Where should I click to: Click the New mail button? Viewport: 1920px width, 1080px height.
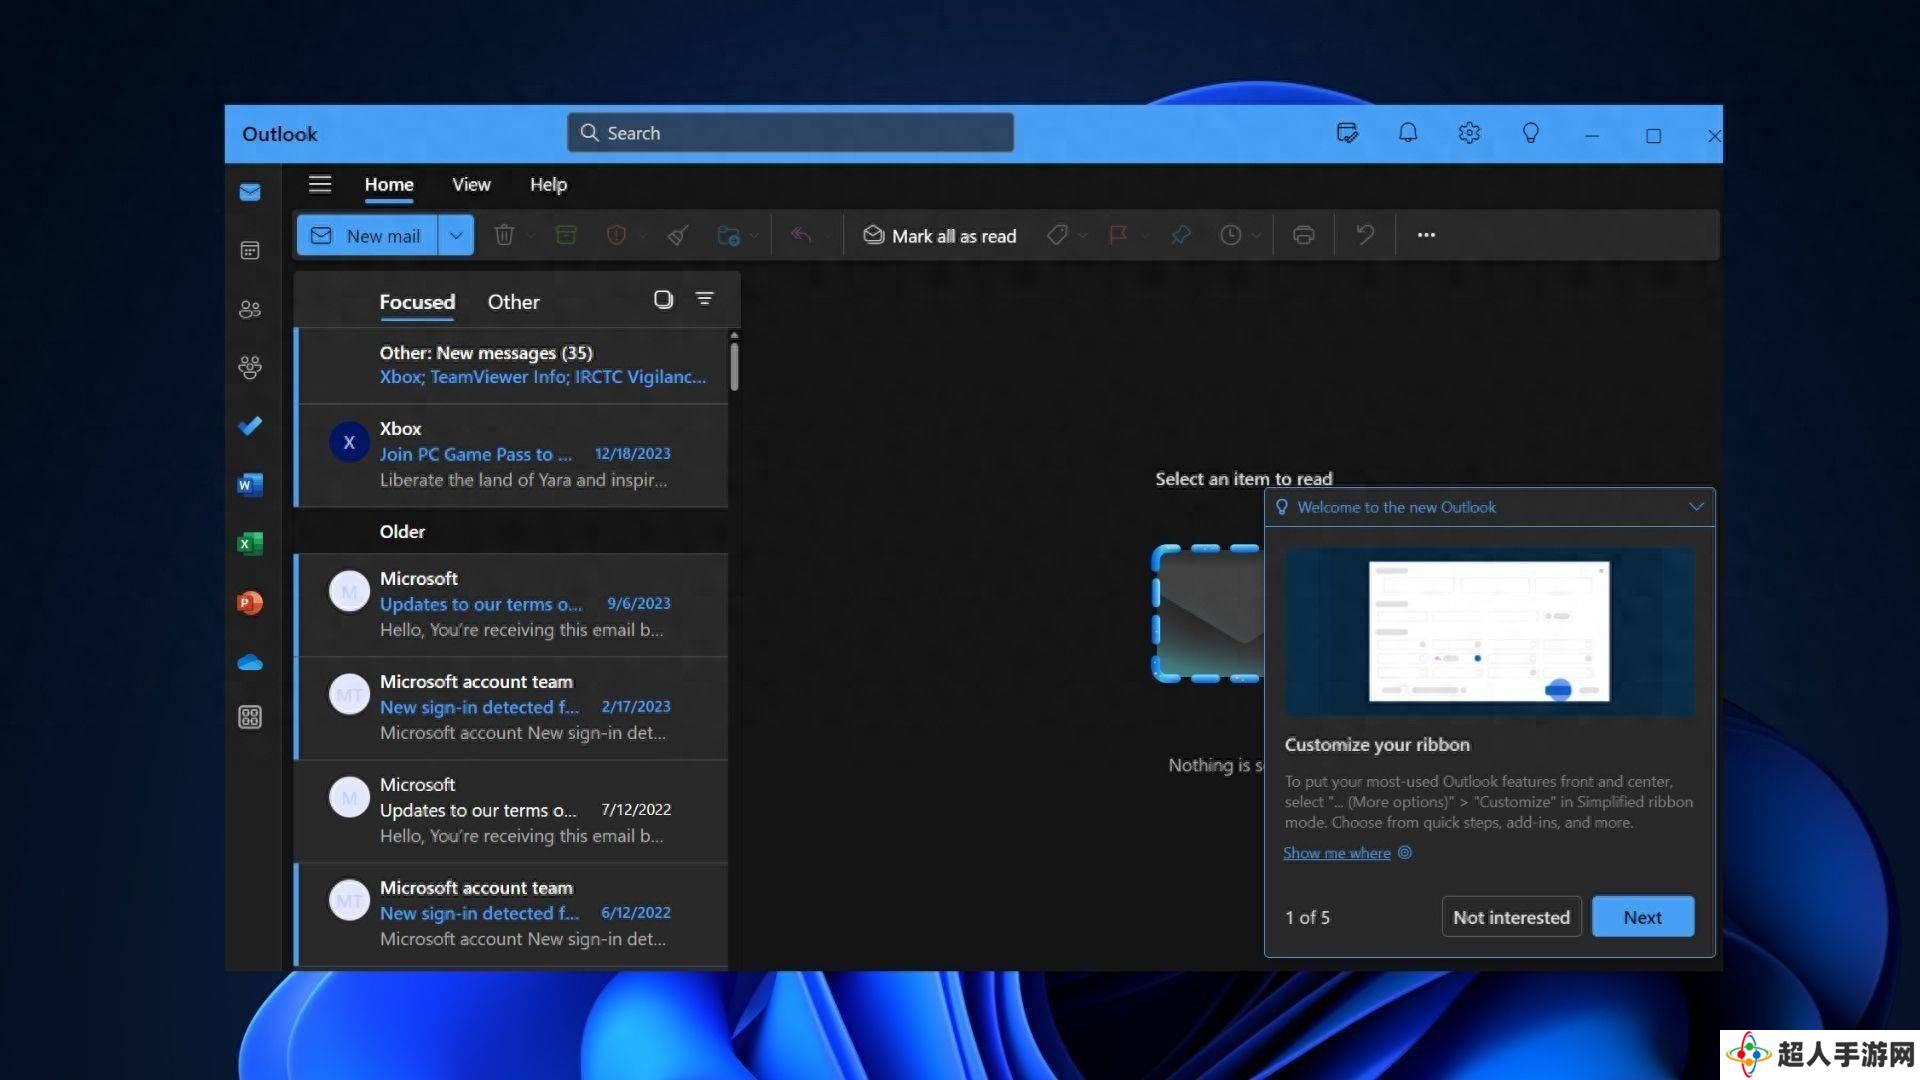click(x=367, y=236)
